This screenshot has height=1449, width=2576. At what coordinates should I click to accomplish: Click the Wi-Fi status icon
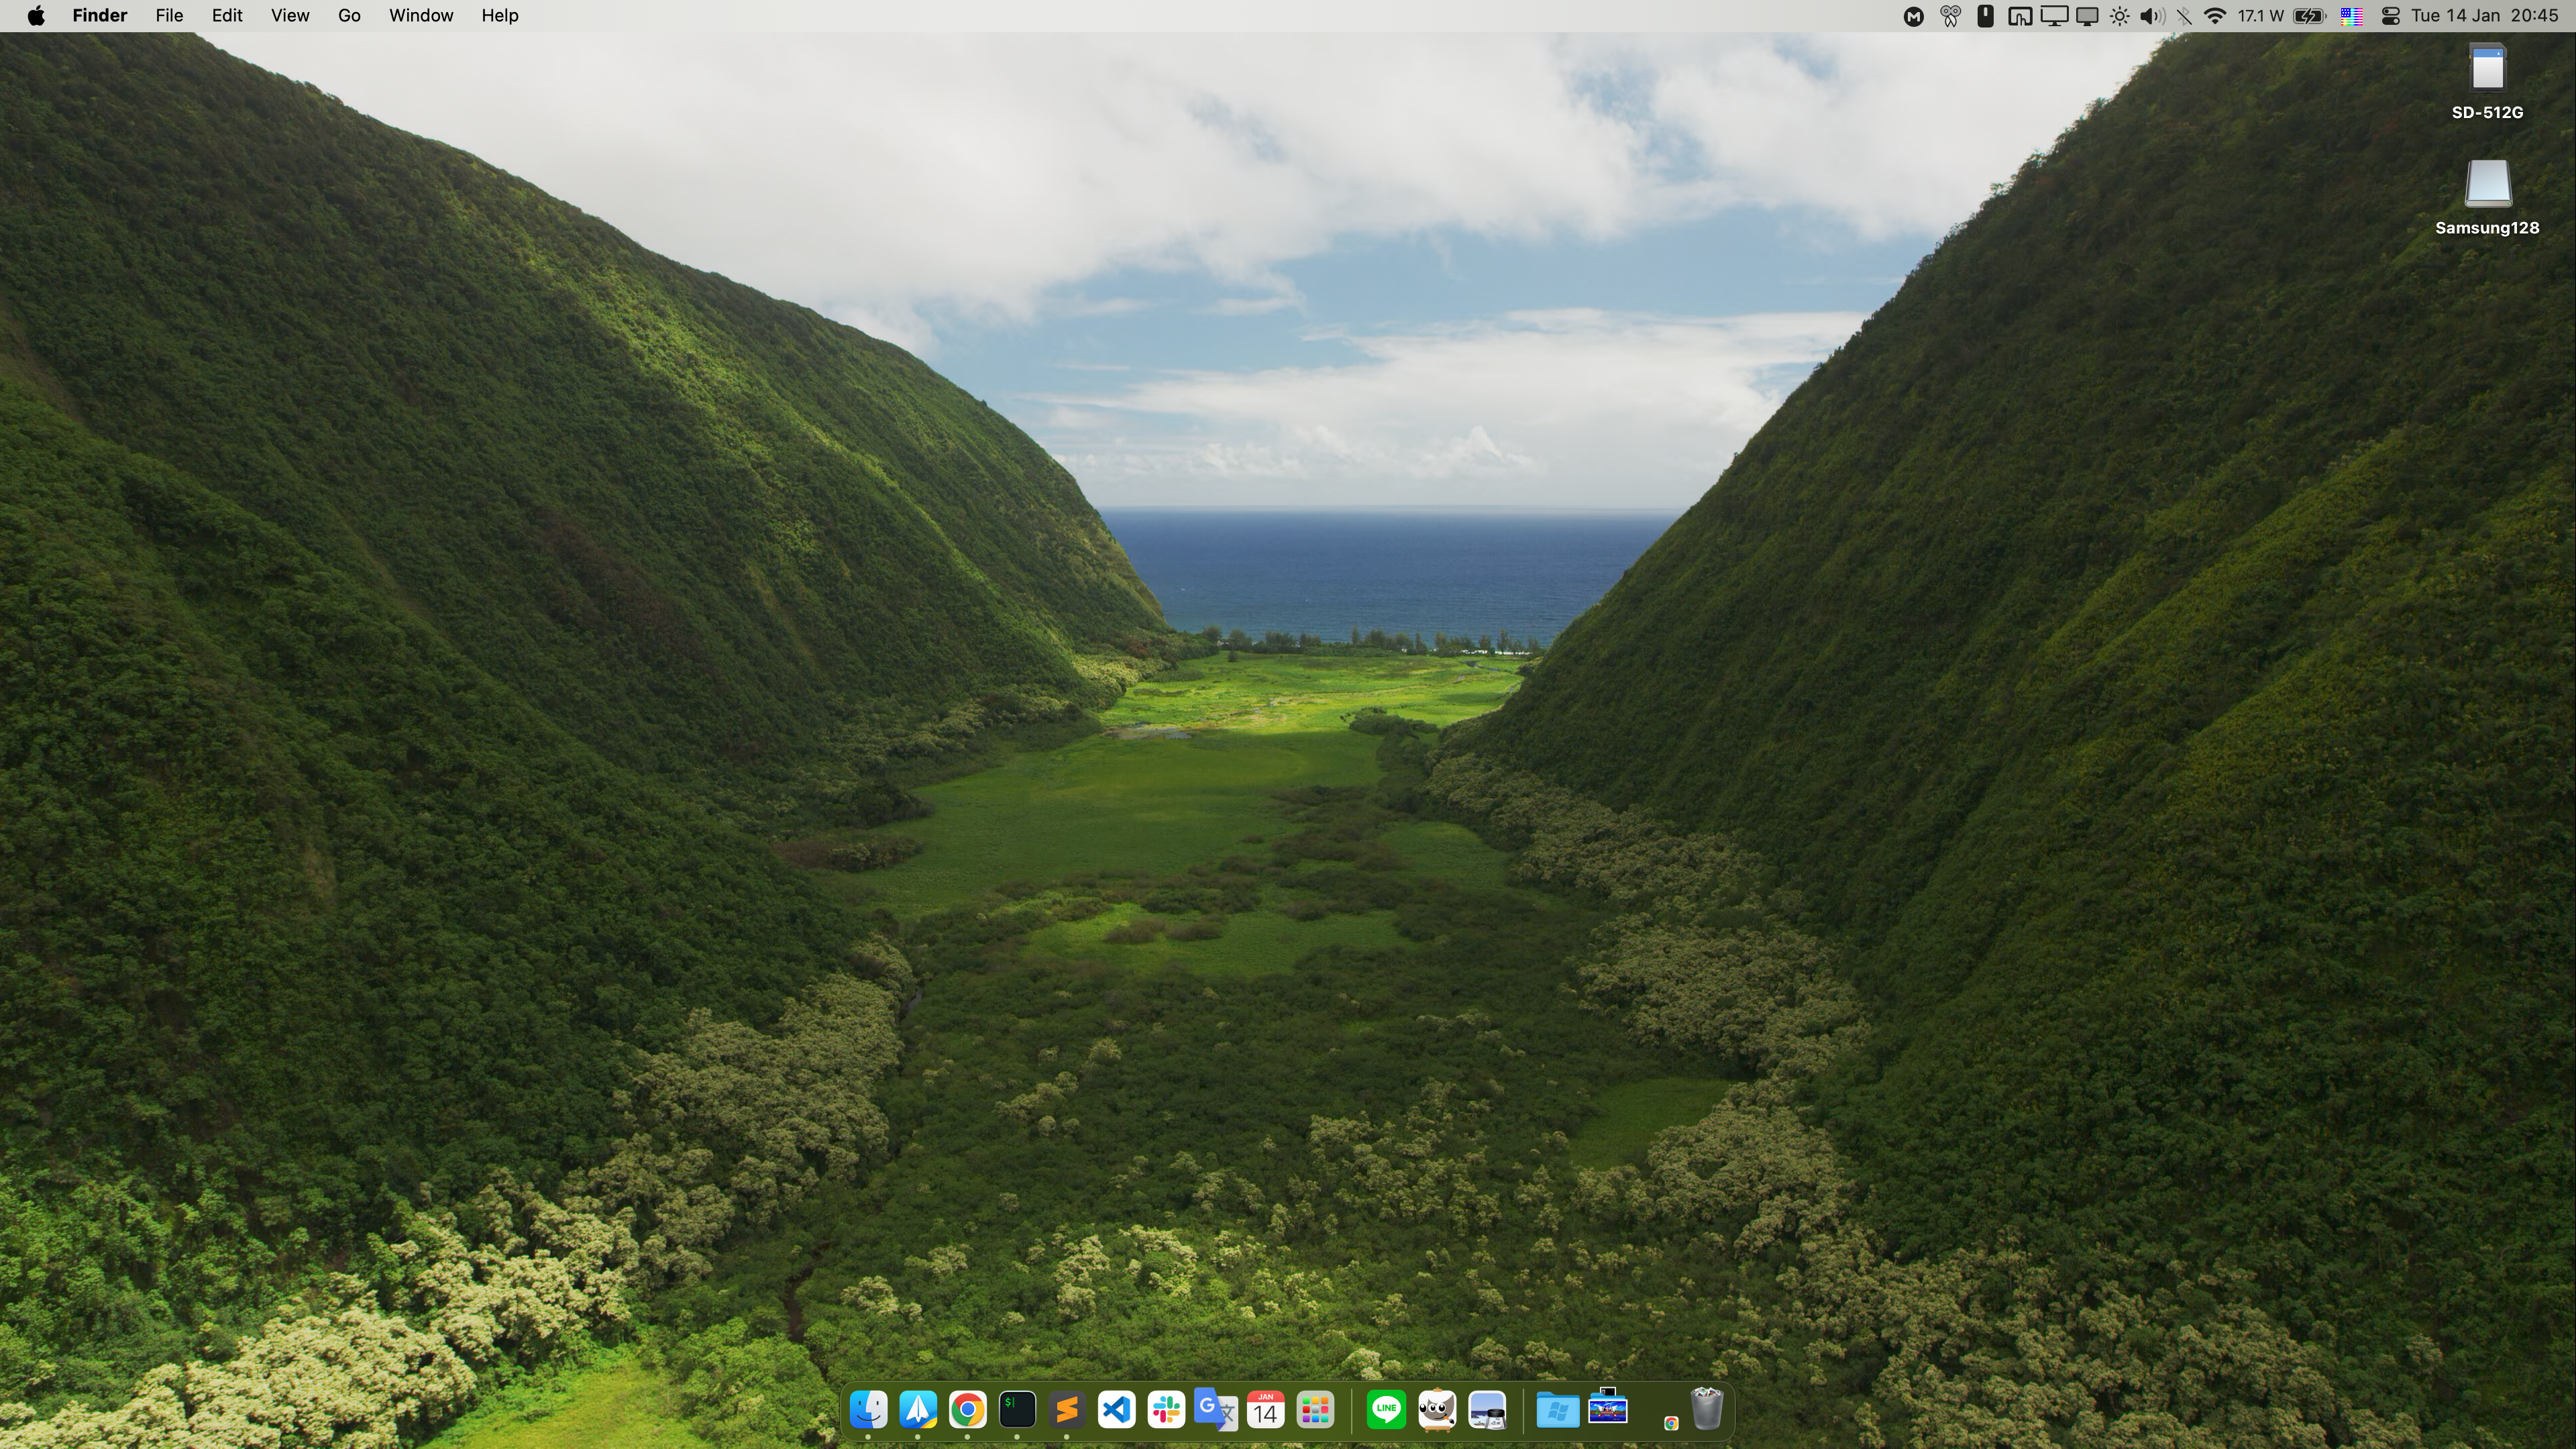click(2215, 16)
